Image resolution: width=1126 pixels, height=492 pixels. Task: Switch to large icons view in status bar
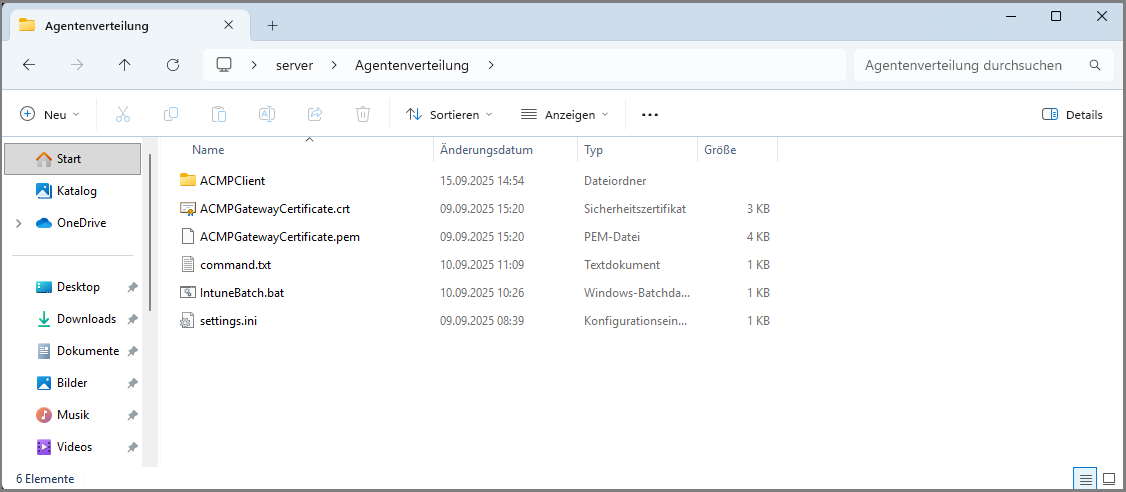pos(1108,479)
